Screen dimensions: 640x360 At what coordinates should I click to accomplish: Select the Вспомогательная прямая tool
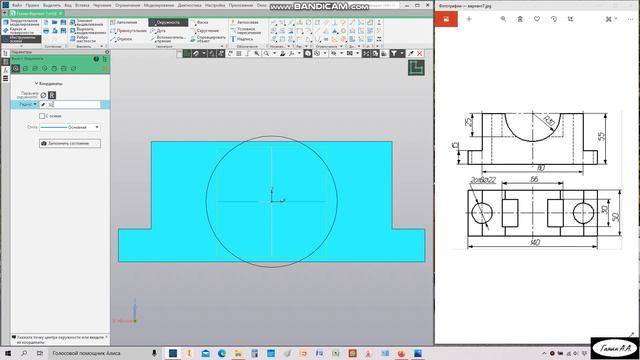pos(168,39)
